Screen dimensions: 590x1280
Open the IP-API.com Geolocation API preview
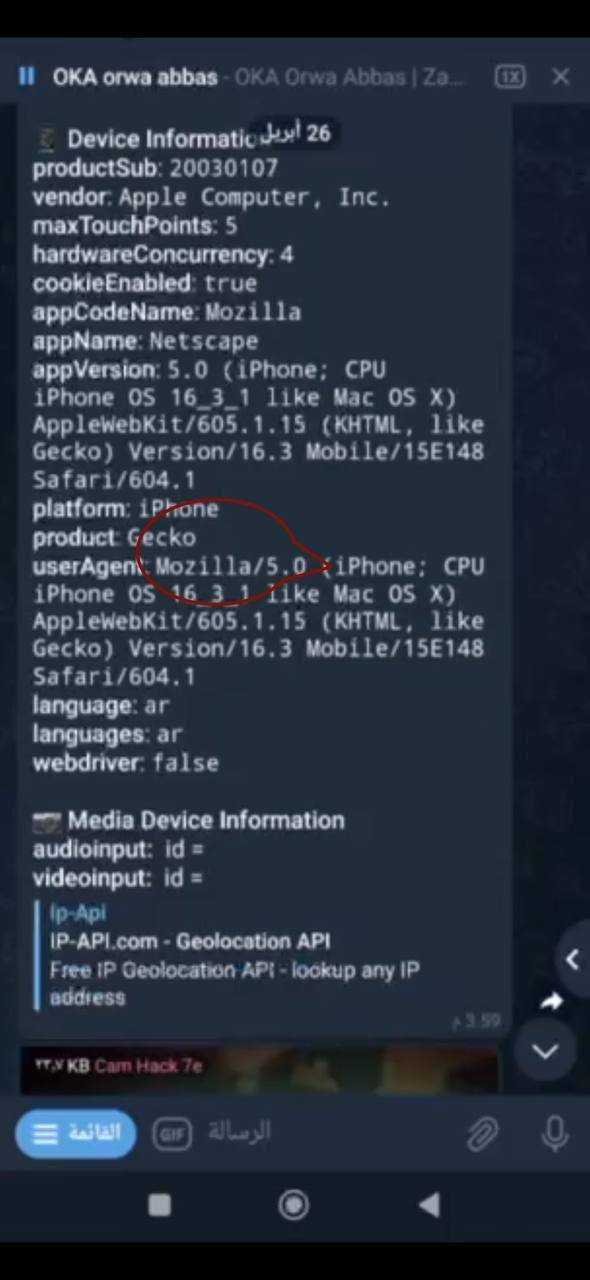190,941
